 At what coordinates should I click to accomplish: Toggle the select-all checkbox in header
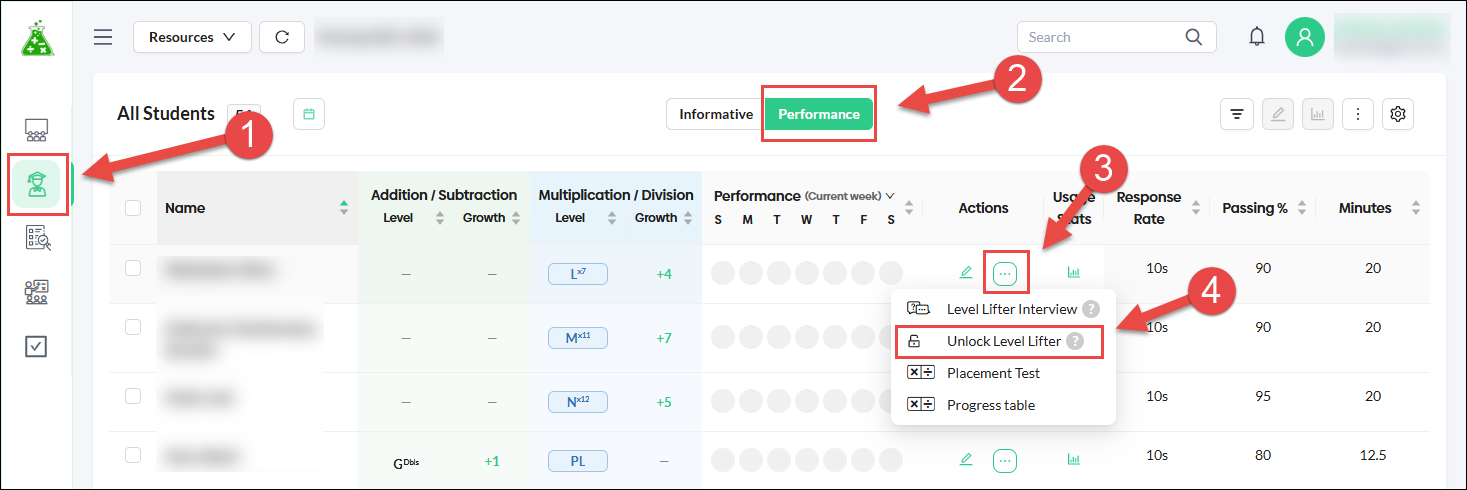(133, 208)
